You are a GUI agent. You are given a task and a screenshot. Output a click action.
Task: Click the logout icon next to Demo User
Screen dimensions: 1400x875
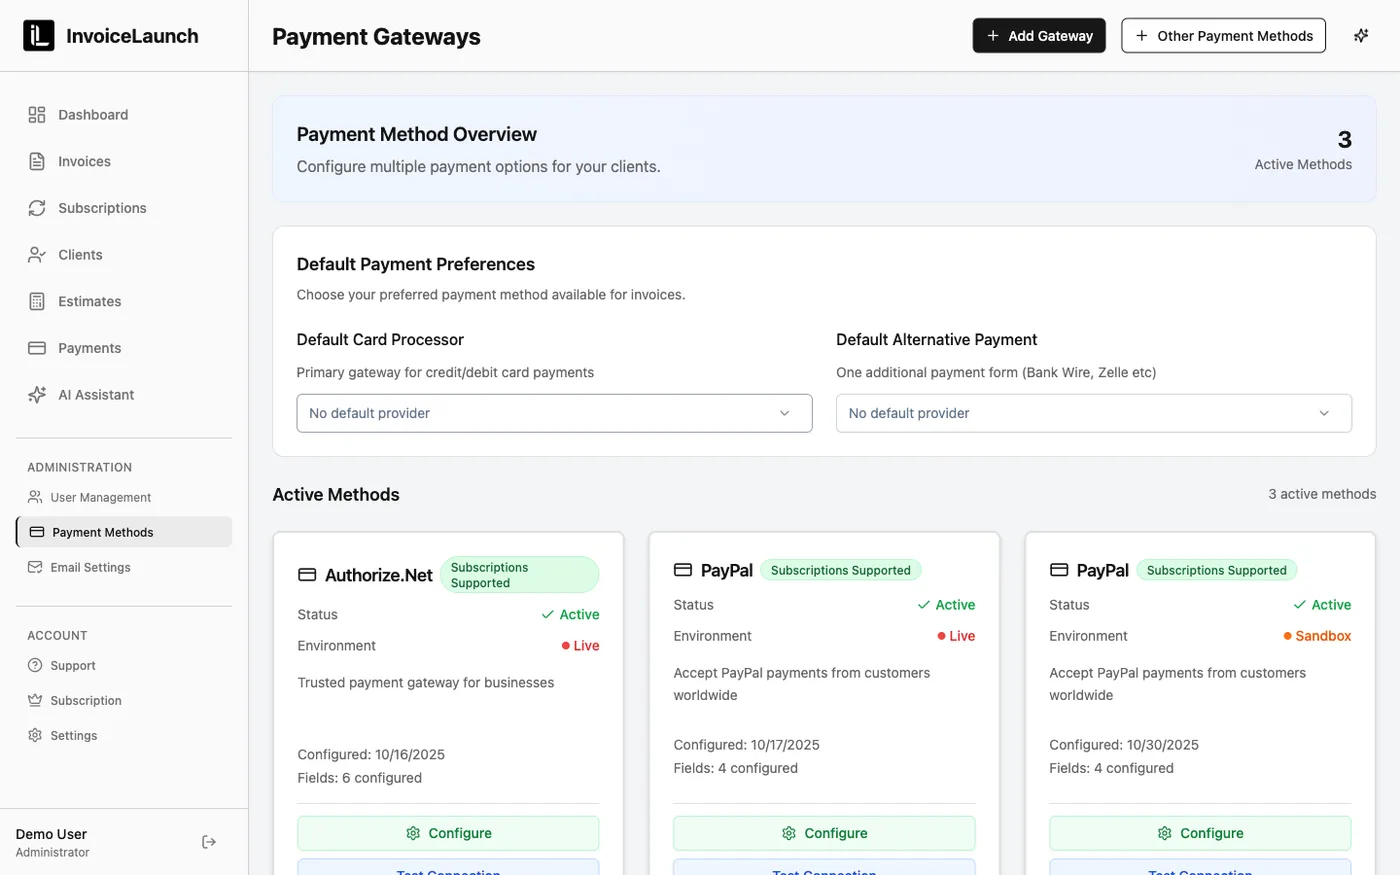point(209,842)
